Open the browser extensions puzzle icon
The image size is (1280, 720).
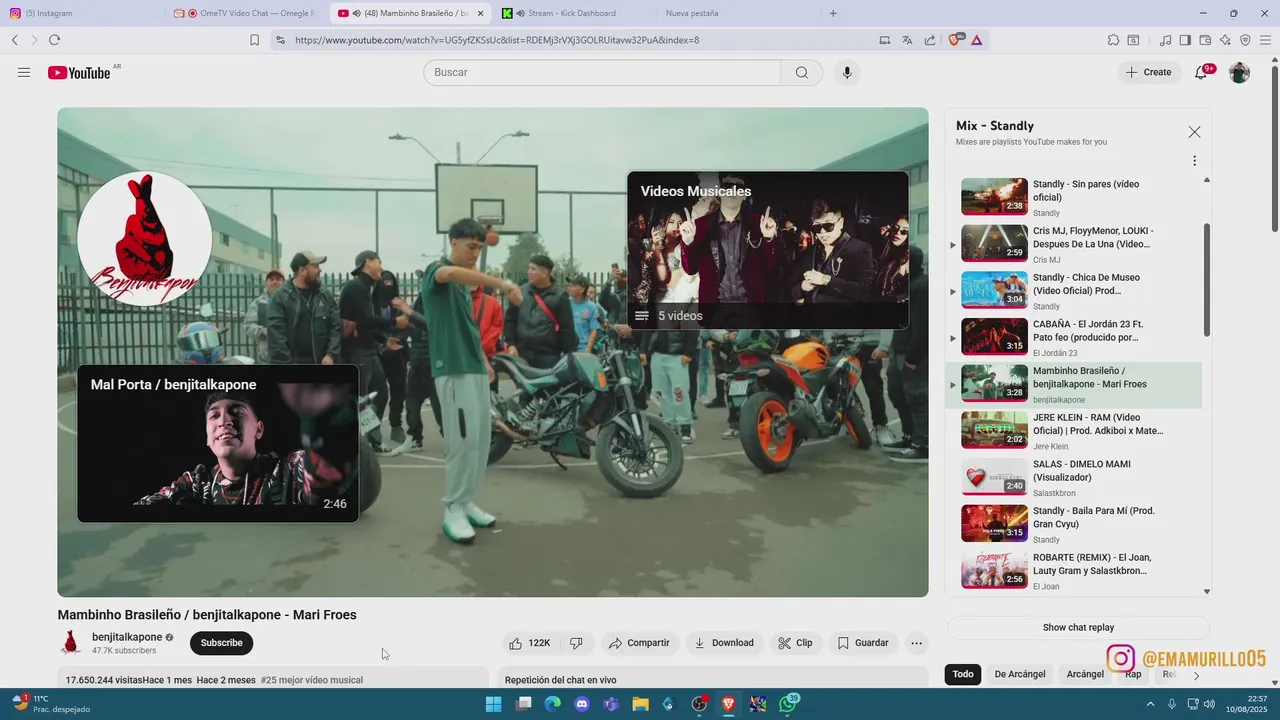[x=1113, y=40]
